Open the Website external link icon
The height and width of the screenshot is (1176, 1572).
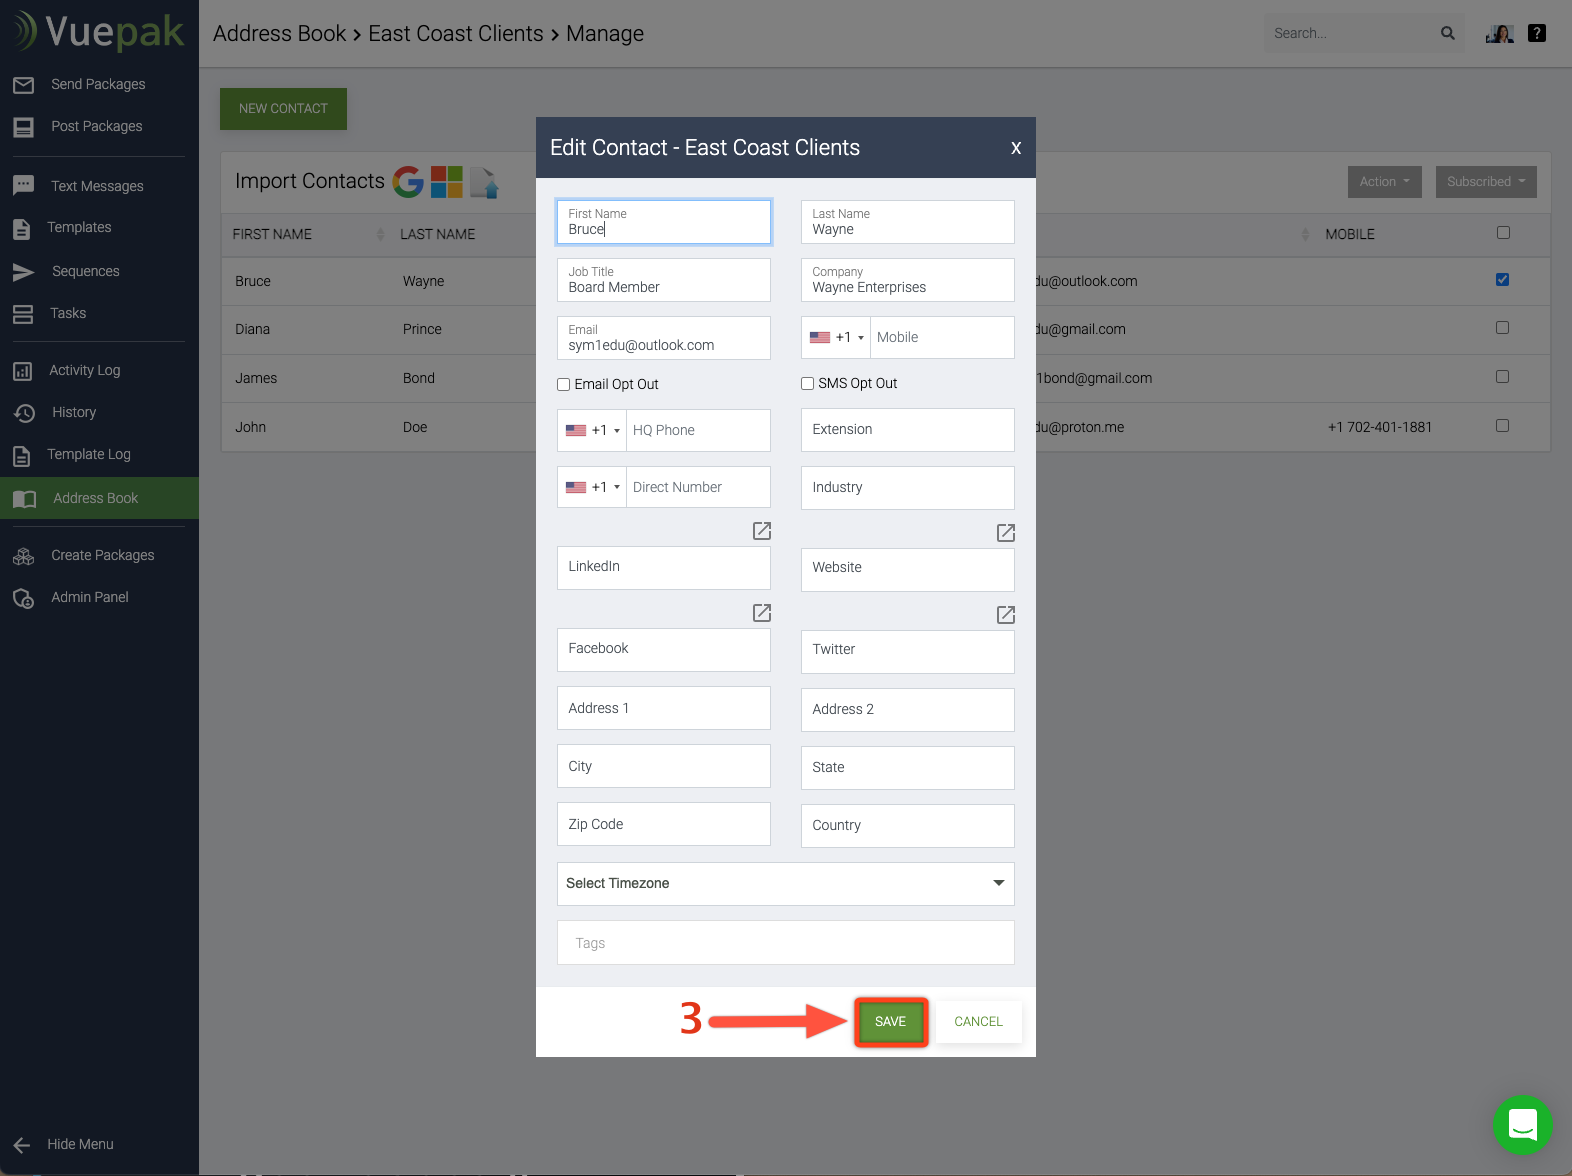[1006, 533]
